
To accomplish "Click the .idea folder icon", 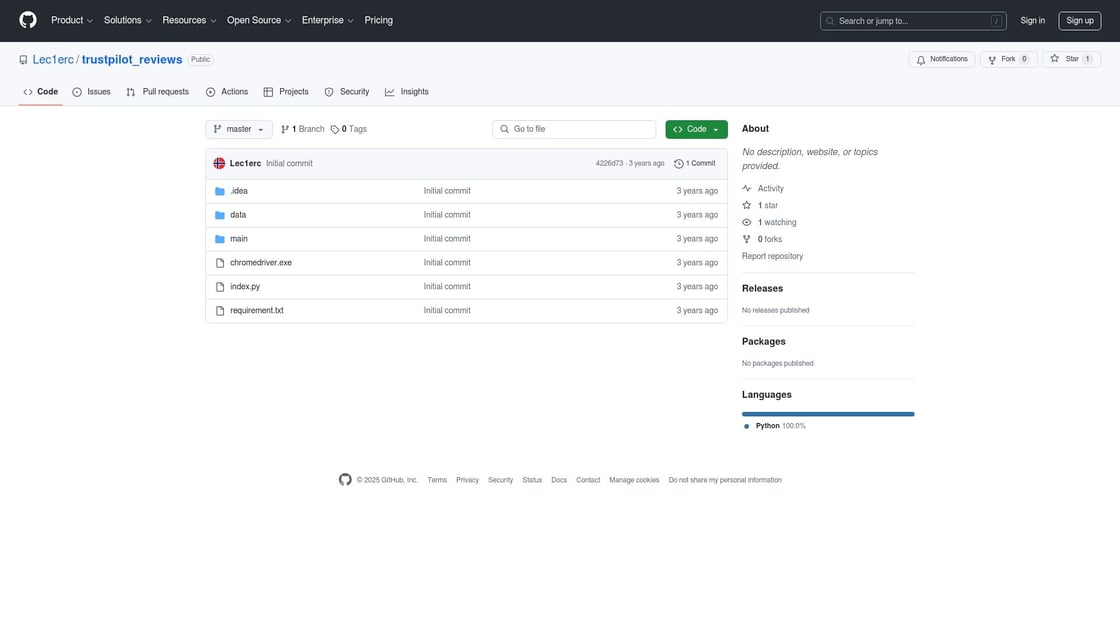I will [220, 191].
